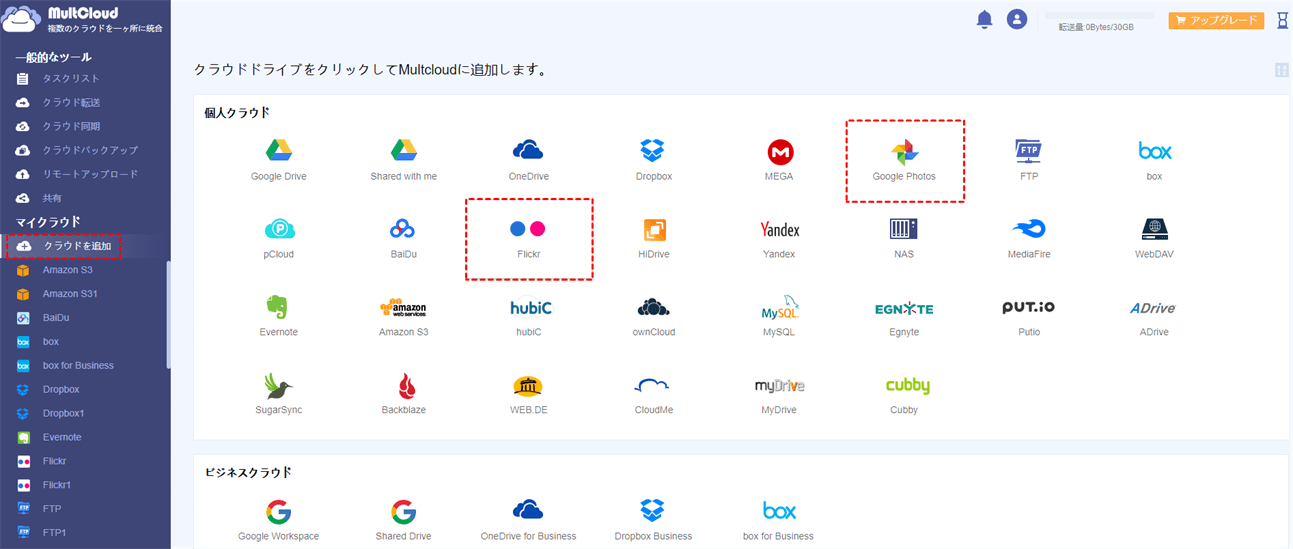This screenshot has width=1293, height=549.
Task: Click the アップグレード upgrade button
Action: [1216, 20]
